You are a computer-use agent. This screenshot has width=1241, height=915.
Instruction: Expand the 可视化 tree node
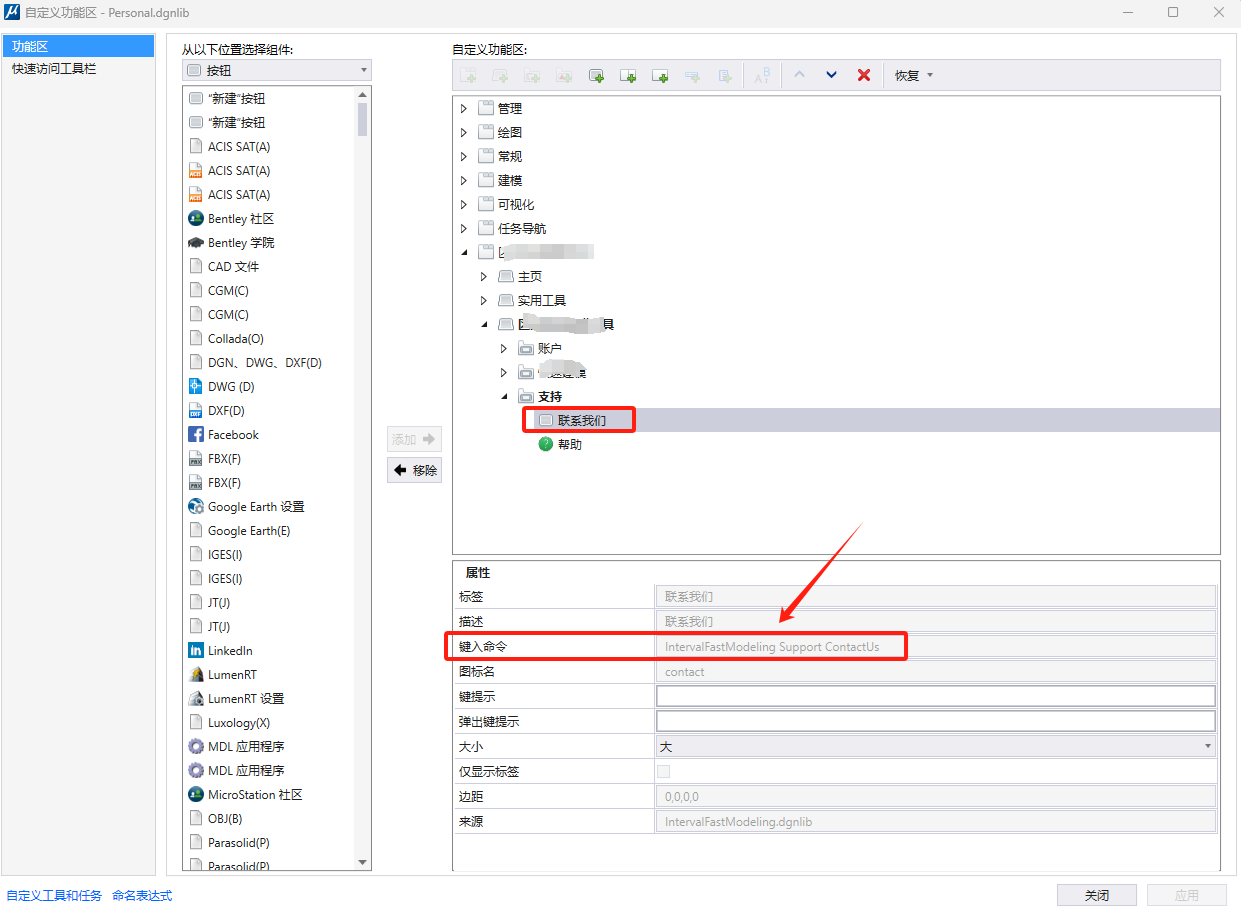tap(463, 204)
